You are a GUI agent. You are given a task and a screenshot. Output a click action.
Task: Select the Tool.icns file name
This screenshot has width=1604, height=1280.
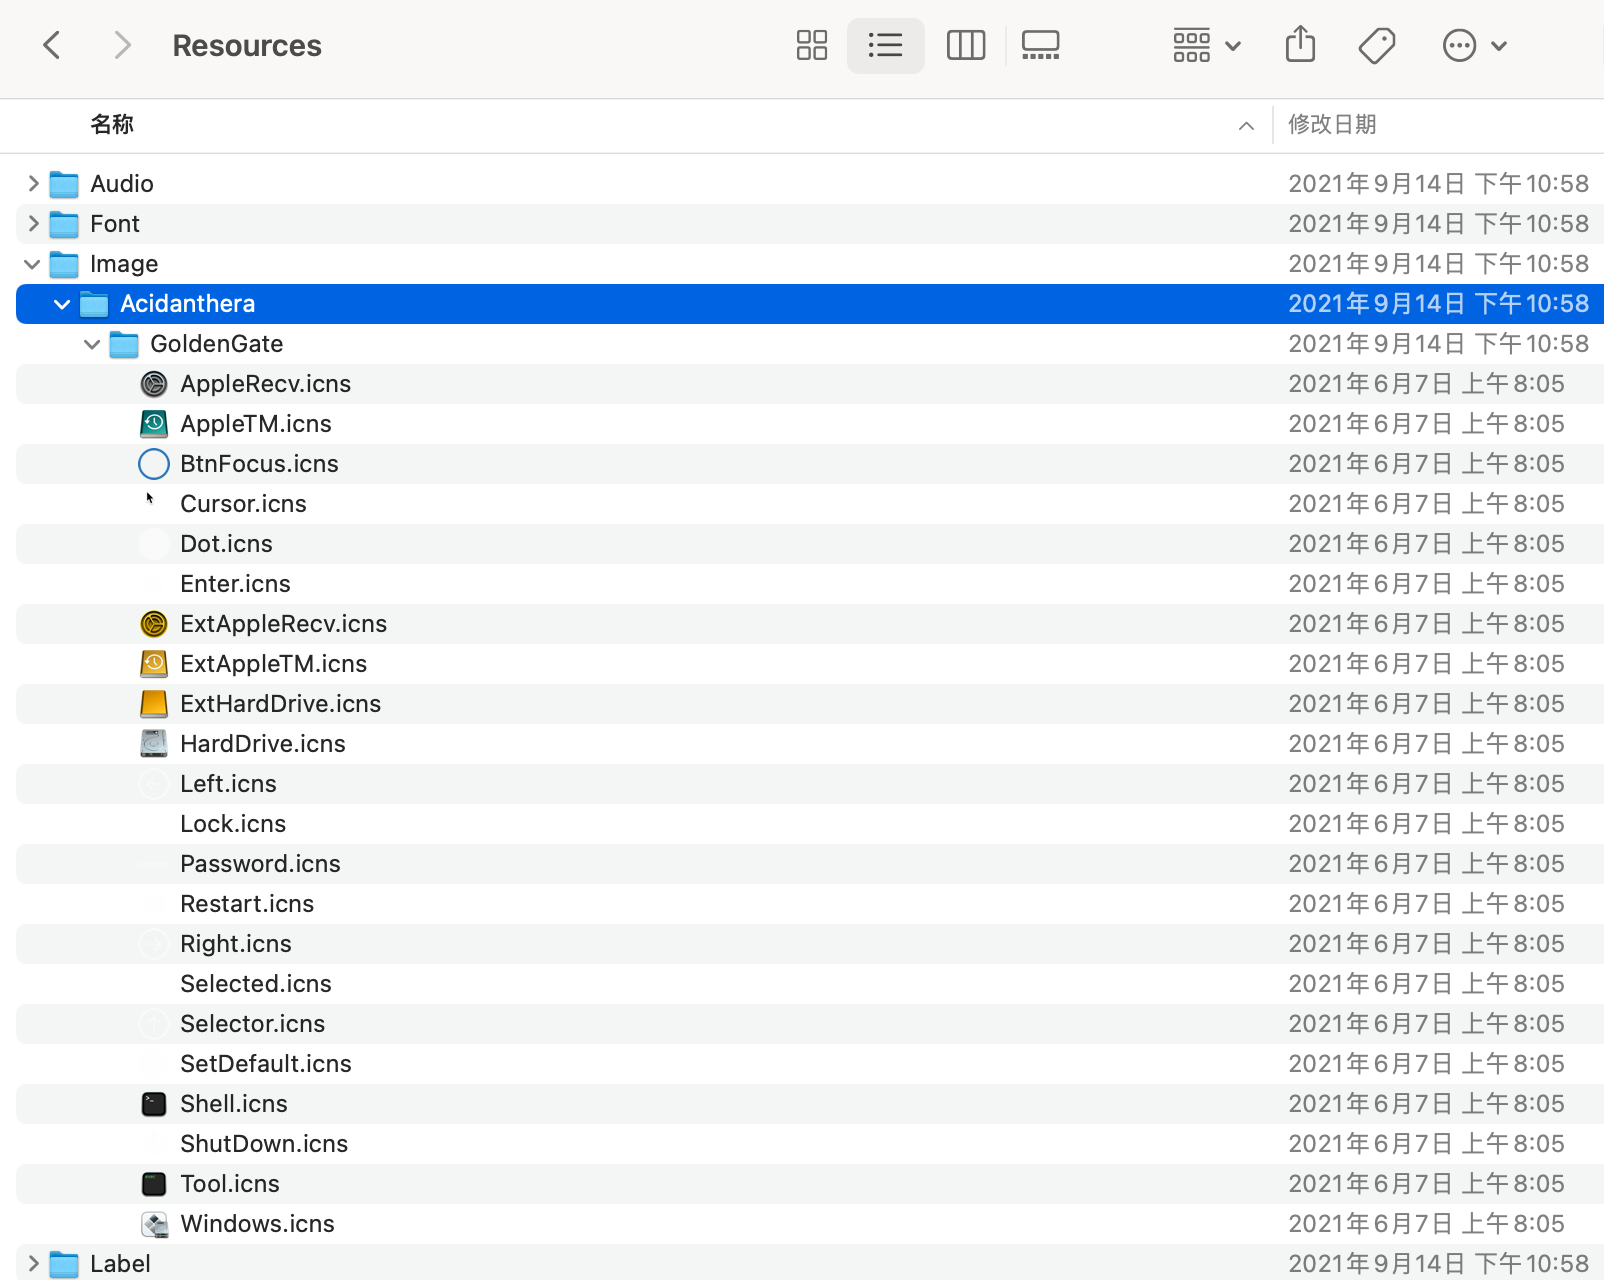click(x=230, y=1184)
